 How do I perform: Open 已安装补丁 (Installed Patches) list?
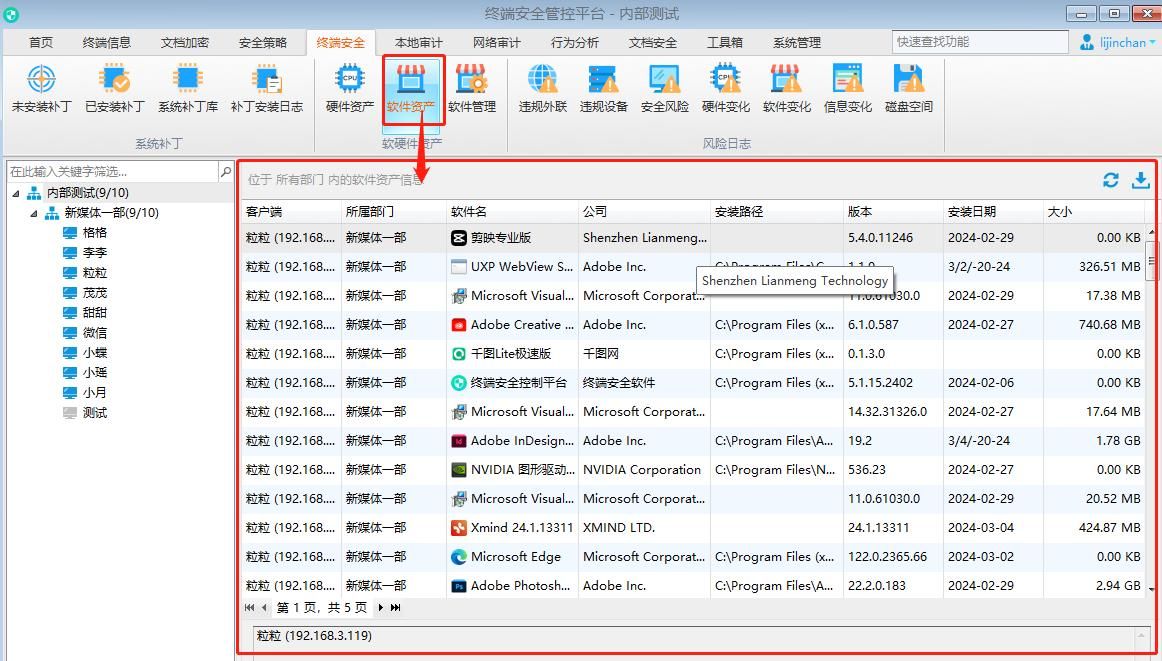tap(113, 90)
